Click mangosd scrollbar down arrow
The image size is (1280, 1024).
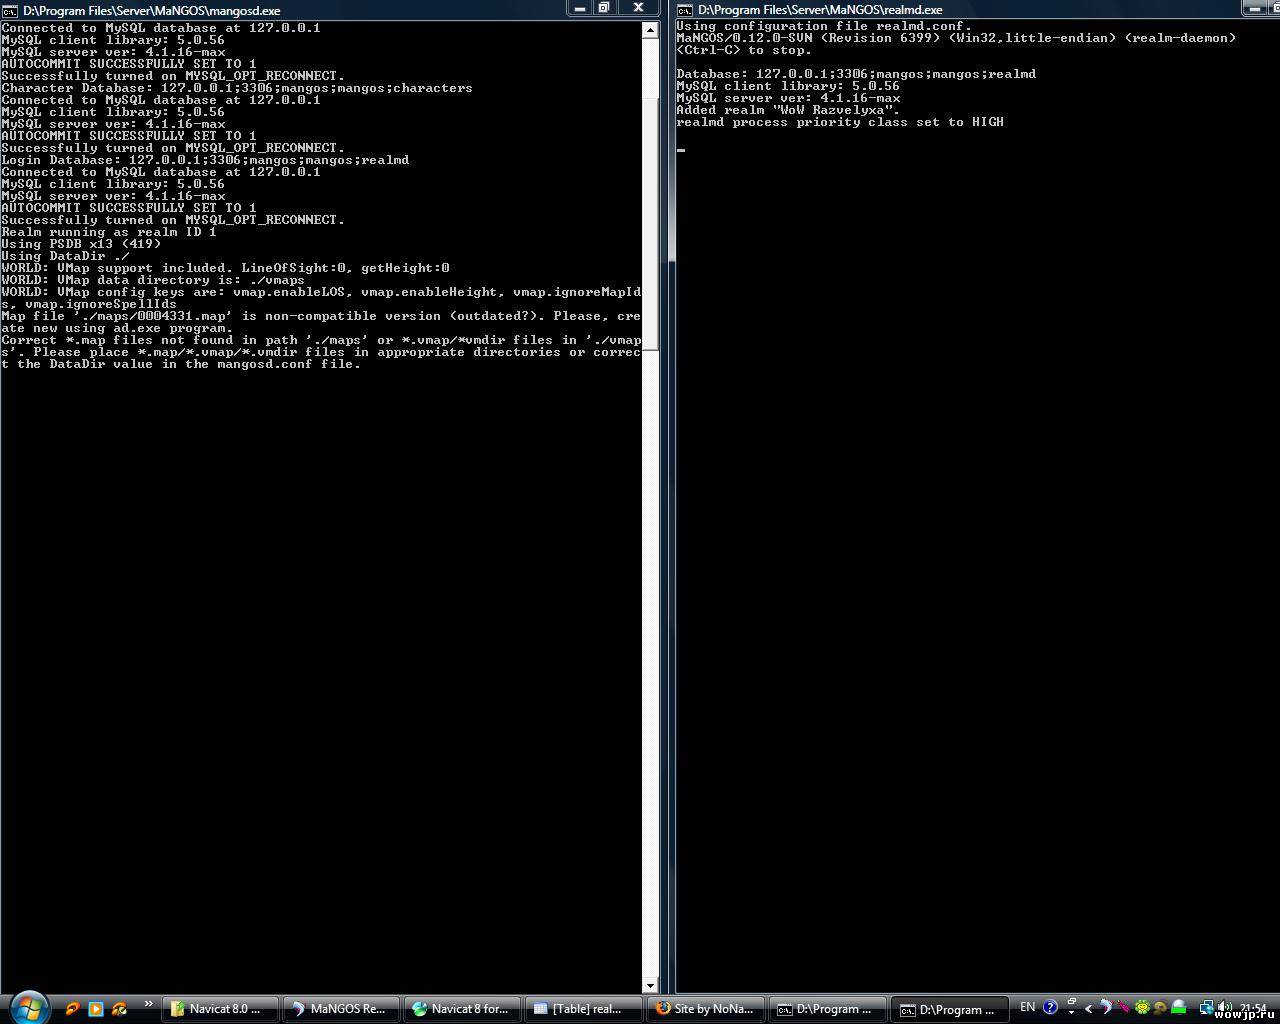649,985
